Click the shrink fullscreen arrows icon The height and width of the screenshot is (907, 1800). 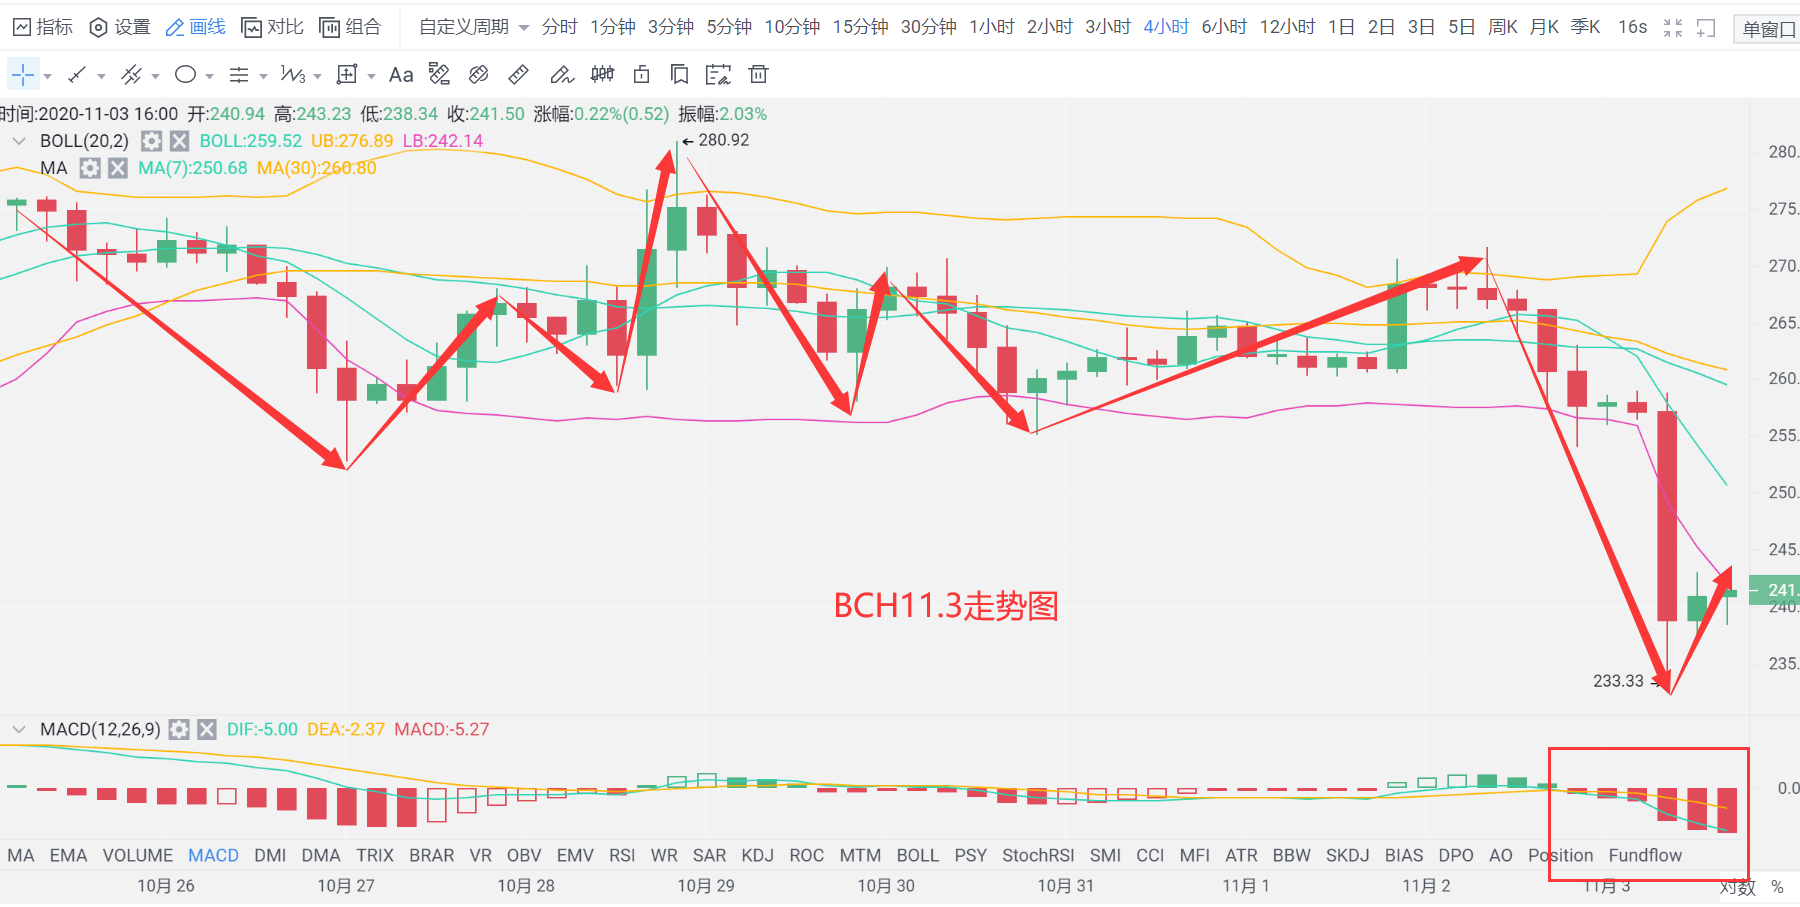pyautogui.click(x=1673, y=28)
